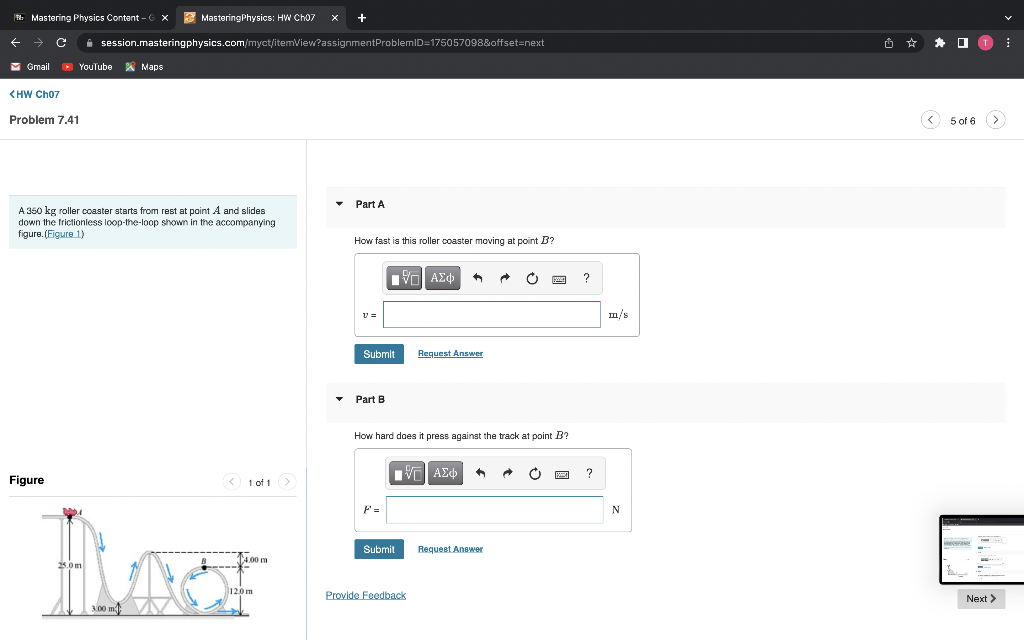Share this page icon in address bar
1024x640 pixels.
[889, 43]
